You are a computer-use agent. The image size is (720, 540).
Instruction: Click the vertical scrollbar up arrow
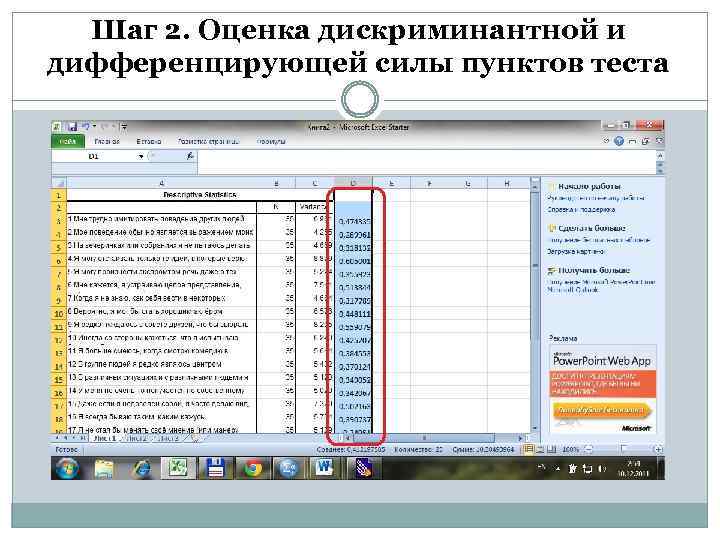(x=535, y=186)
